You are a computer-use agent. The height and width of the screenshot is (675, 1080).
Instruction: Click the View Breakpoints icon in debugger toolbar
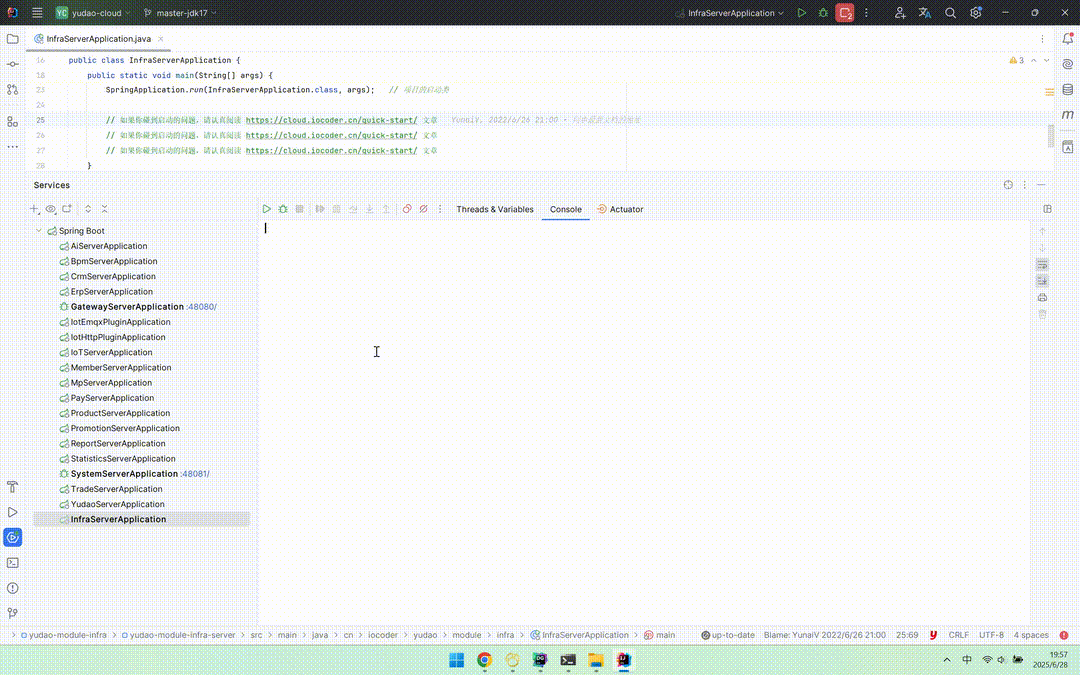(407, 209)
